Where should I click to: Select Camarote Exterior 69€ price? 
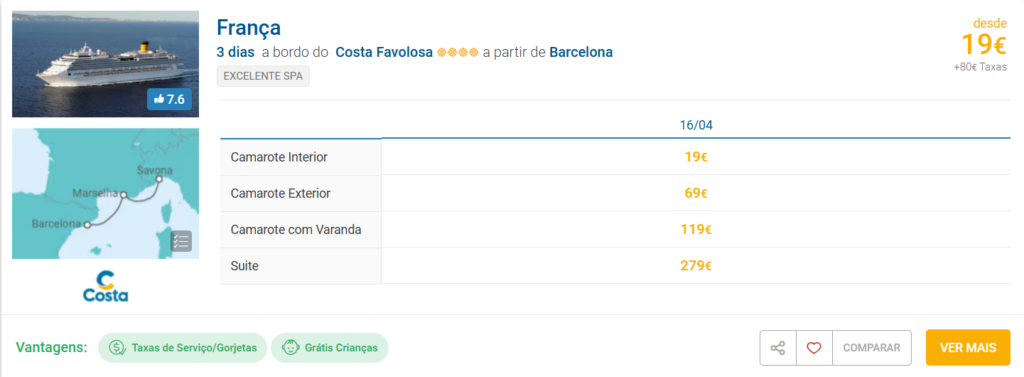696,193
